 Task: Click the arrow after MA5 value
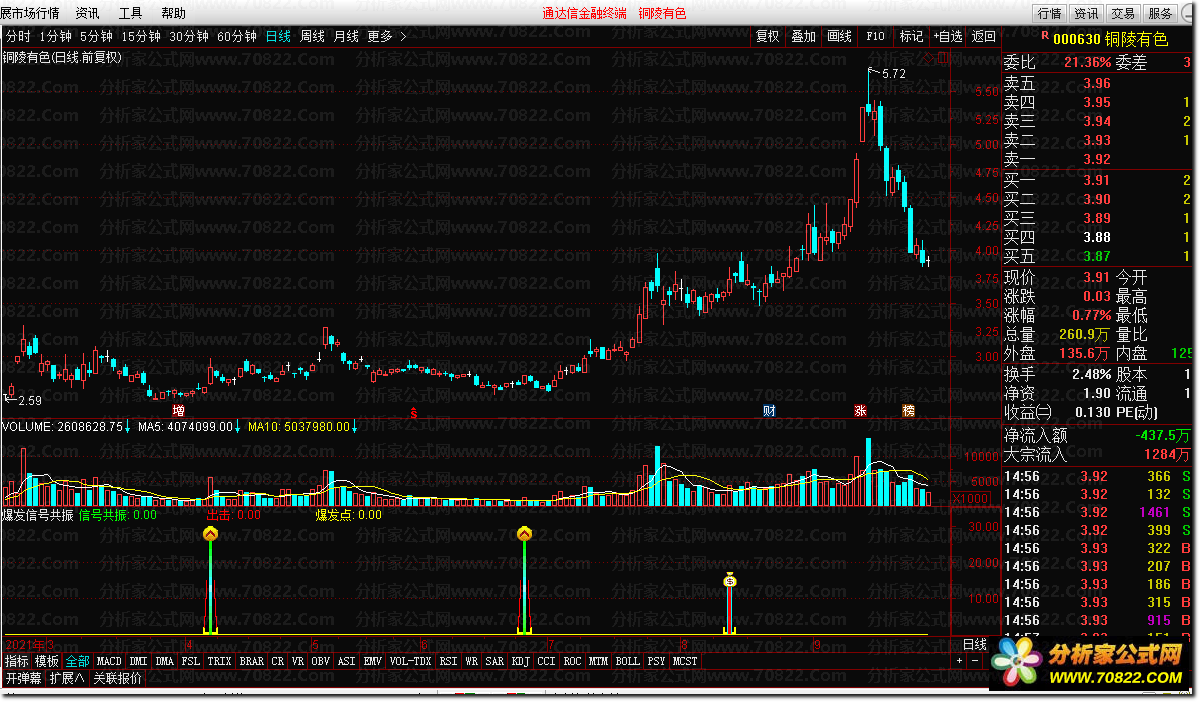coord(237,427)
